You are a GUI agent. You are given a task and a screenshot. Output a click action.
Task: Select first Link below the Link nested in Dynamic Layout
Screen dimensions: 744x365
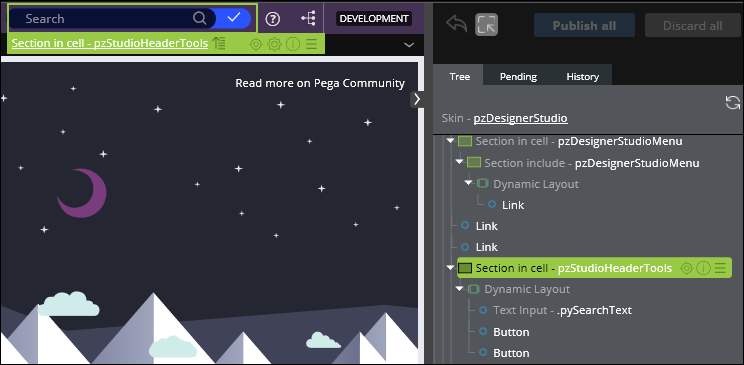[486, 226]
